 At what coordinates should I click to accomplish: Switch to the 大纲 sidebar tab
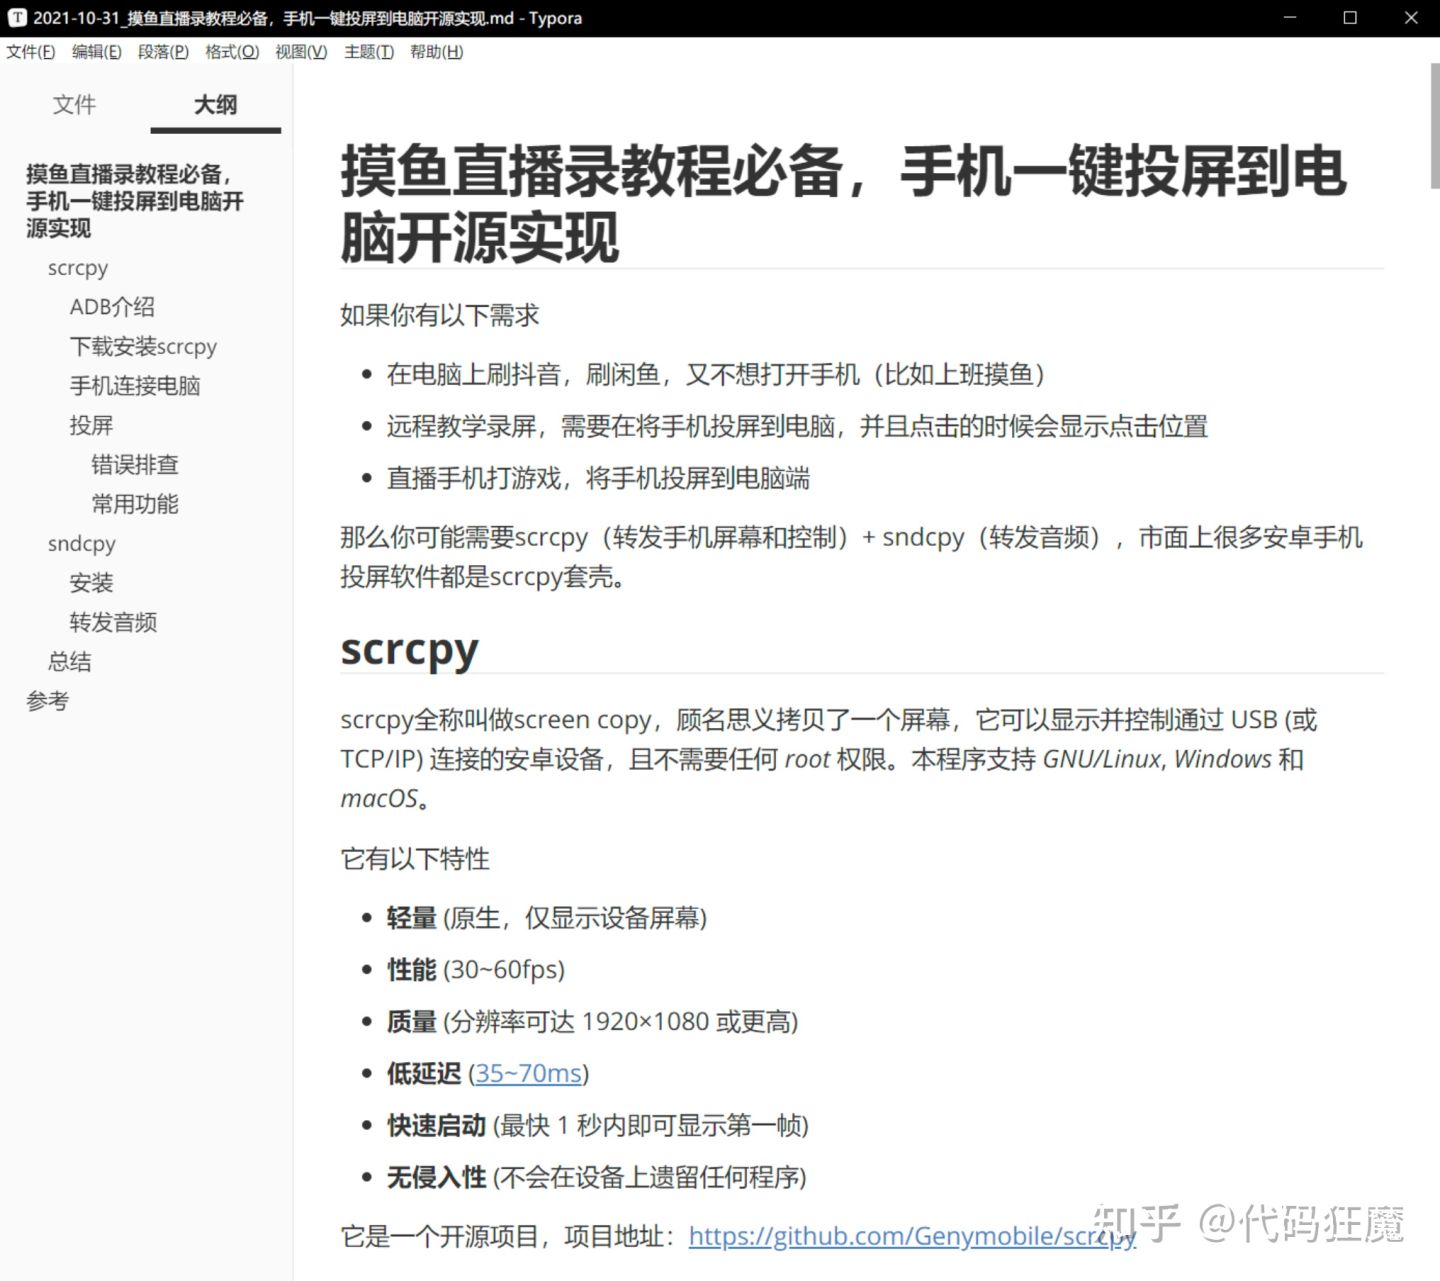point(215,105)
